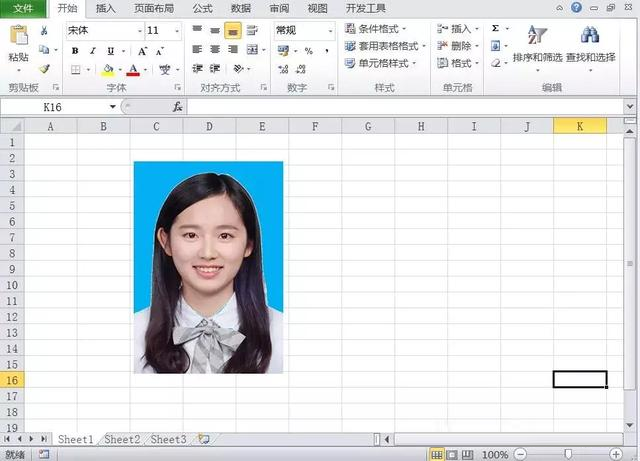This screenshot has width=640, height=461.
Task: Switch to the 插入 (Insert) ribbon tab
Action: pyautogui.click(x=105, y=8)
